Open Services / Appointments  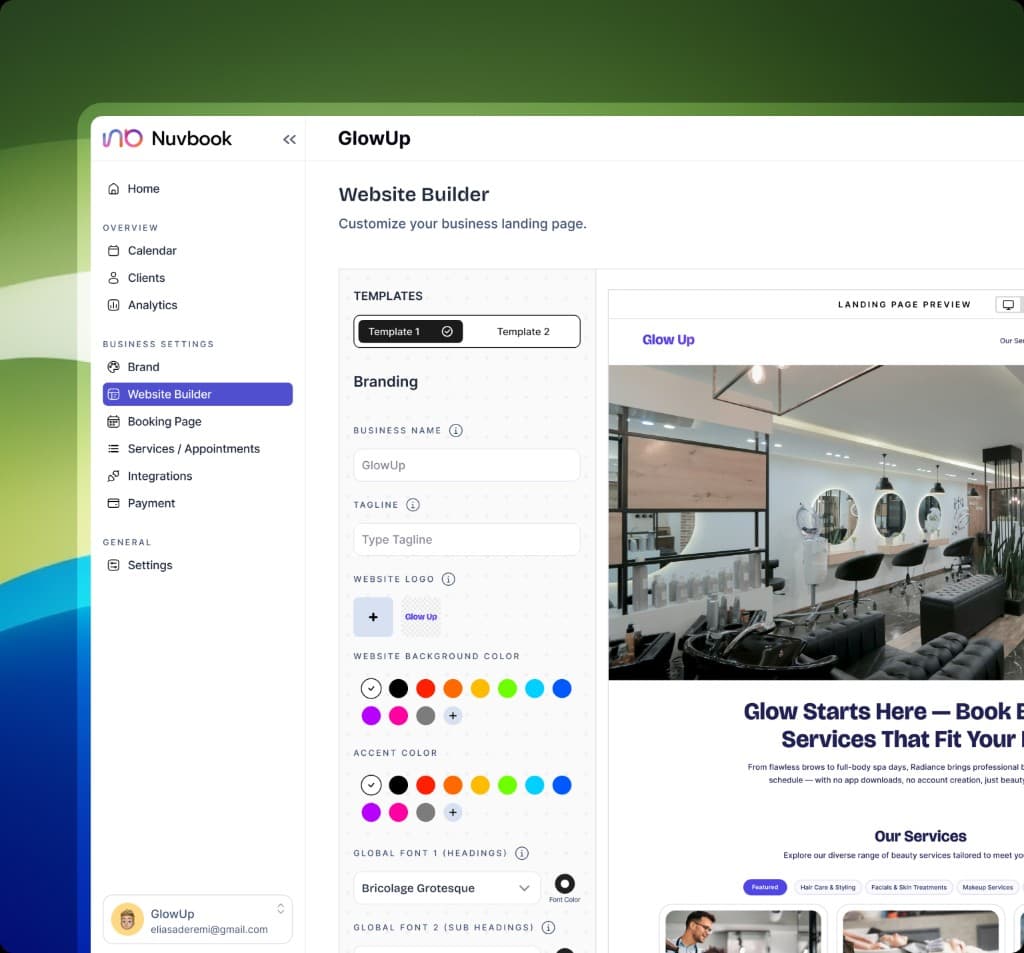197,449
